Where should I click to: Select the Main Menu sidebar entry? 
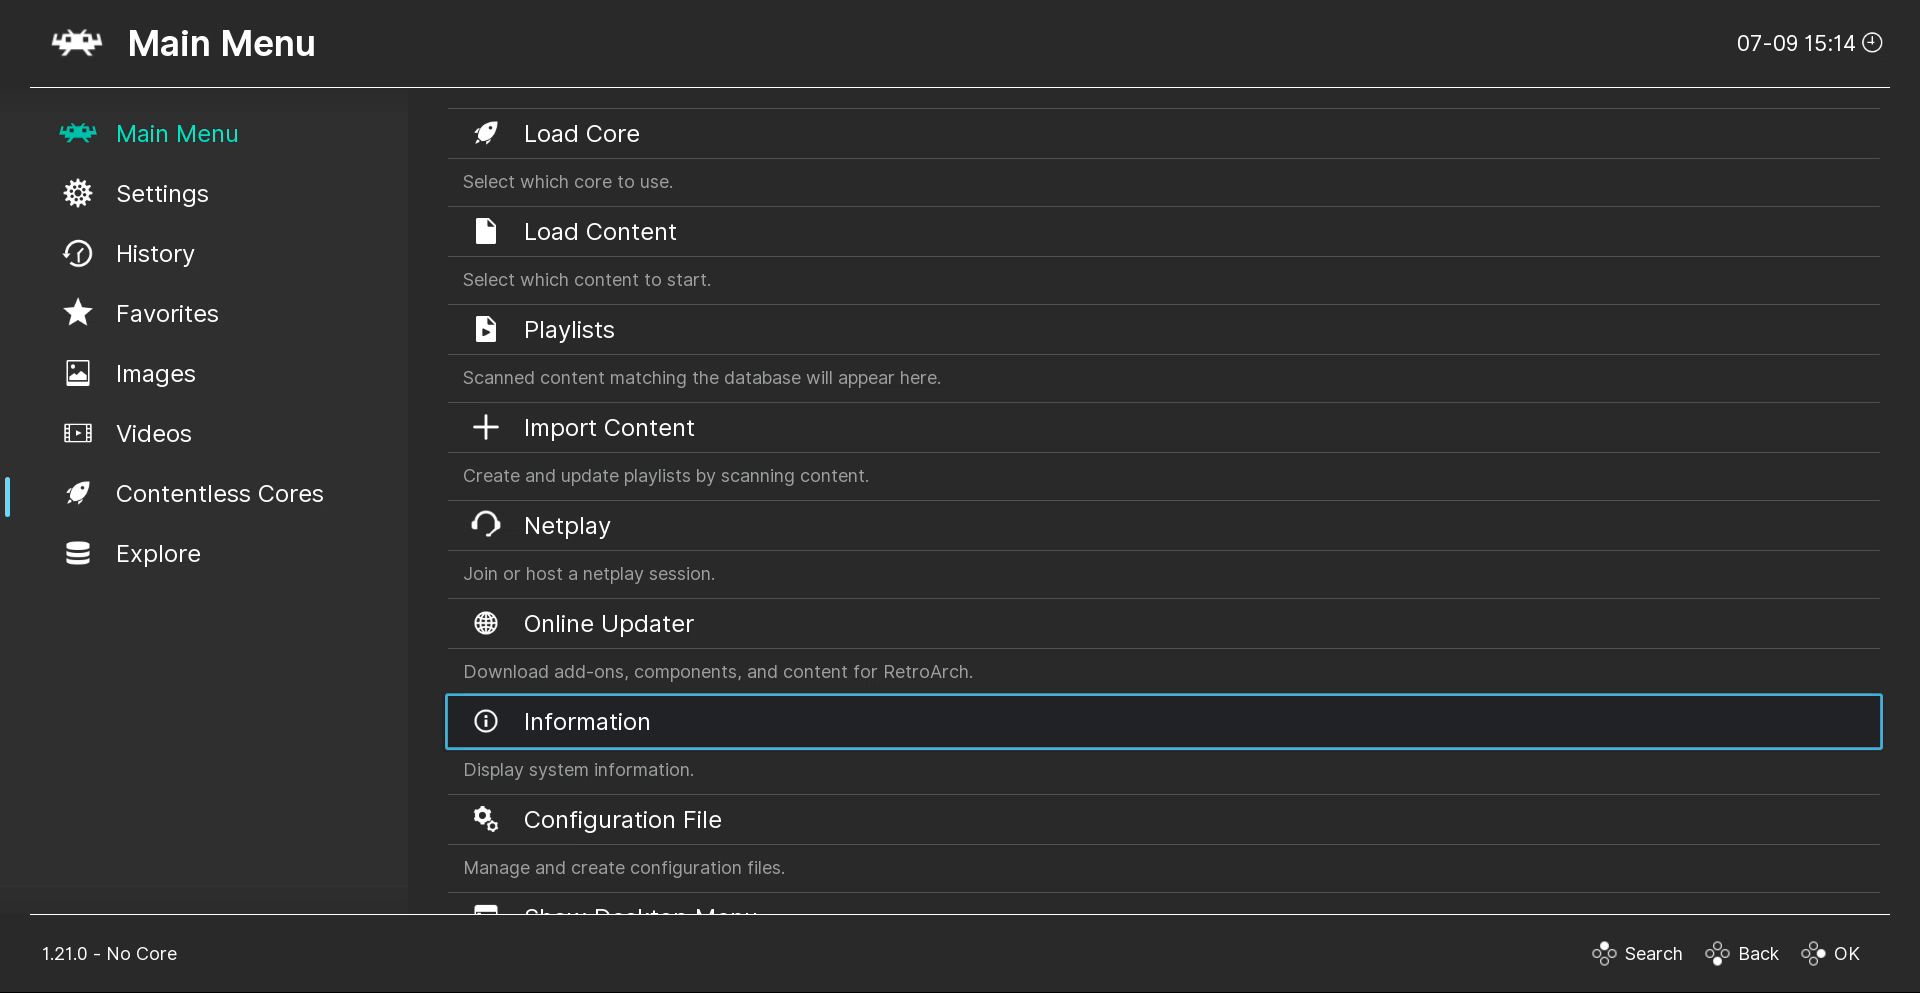coord(177,134)
